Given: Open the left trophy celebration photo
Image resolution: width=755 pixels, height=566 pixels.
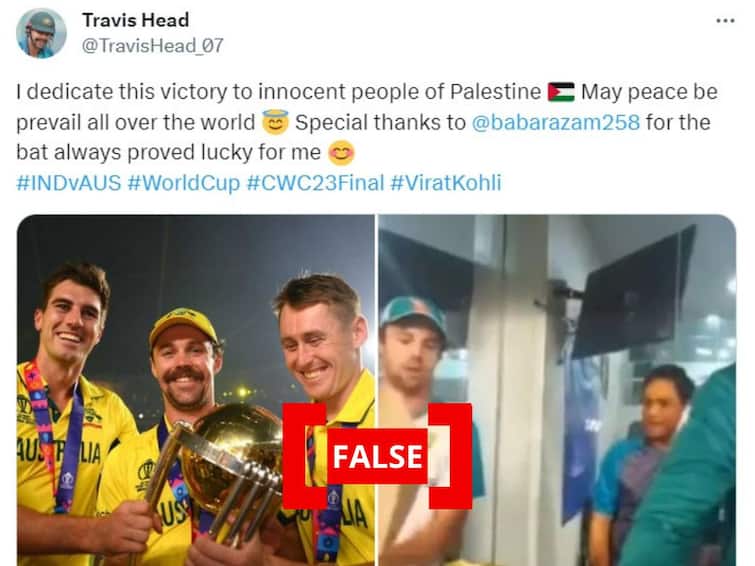Looking at the screenshot, I should tap(196, 390).
